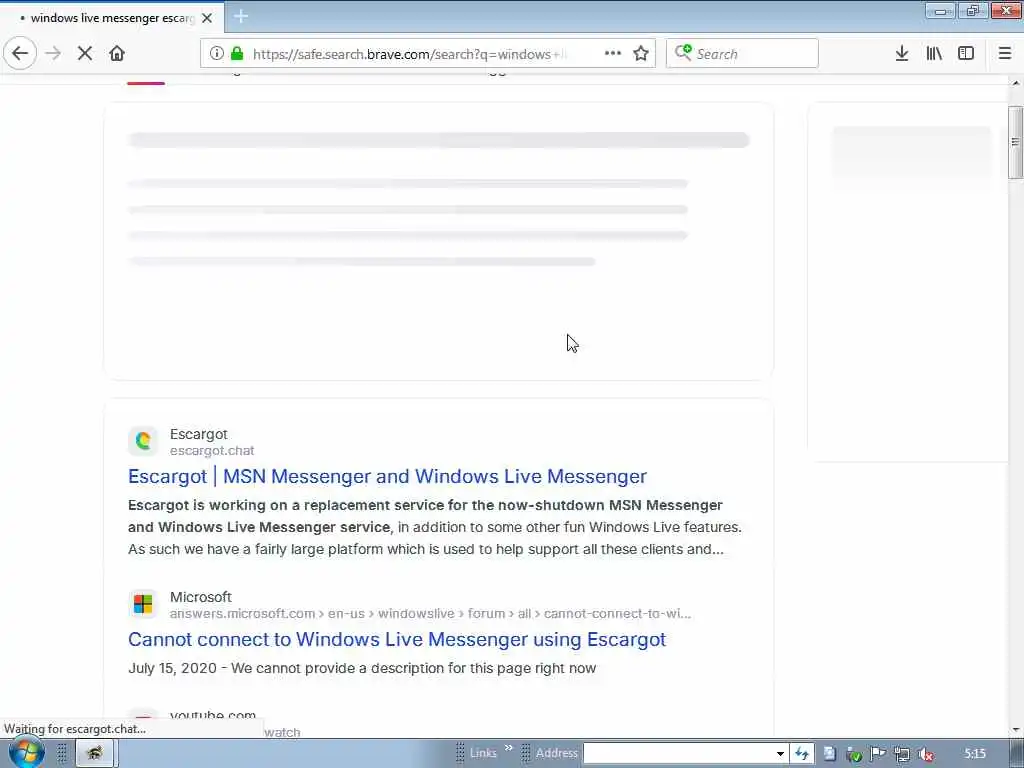Open the Library bookmarks and history menu
Image resolution: width=1024 pixels, height=768 pixels.
pyautogui.click(x=934, y=53)
